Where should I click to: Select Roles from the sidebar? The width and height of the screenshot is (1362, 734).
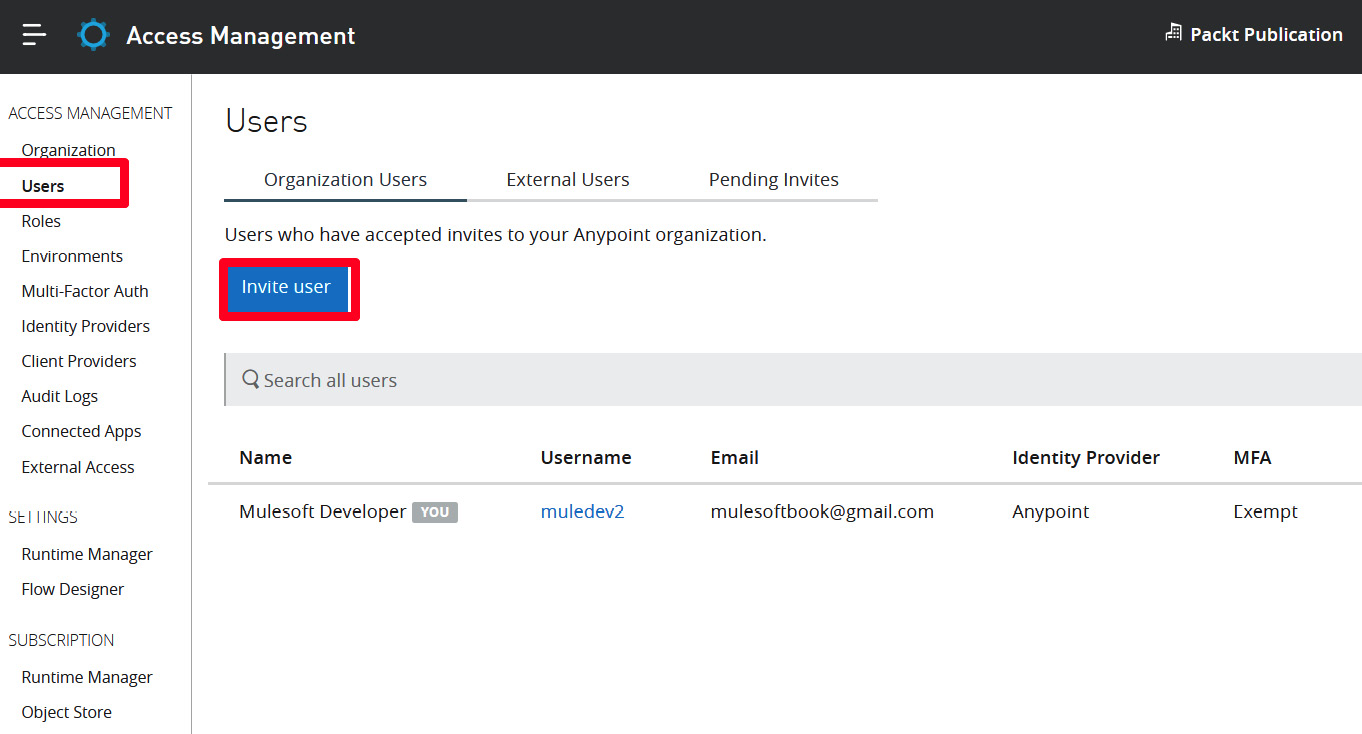[x=40, y=220]
